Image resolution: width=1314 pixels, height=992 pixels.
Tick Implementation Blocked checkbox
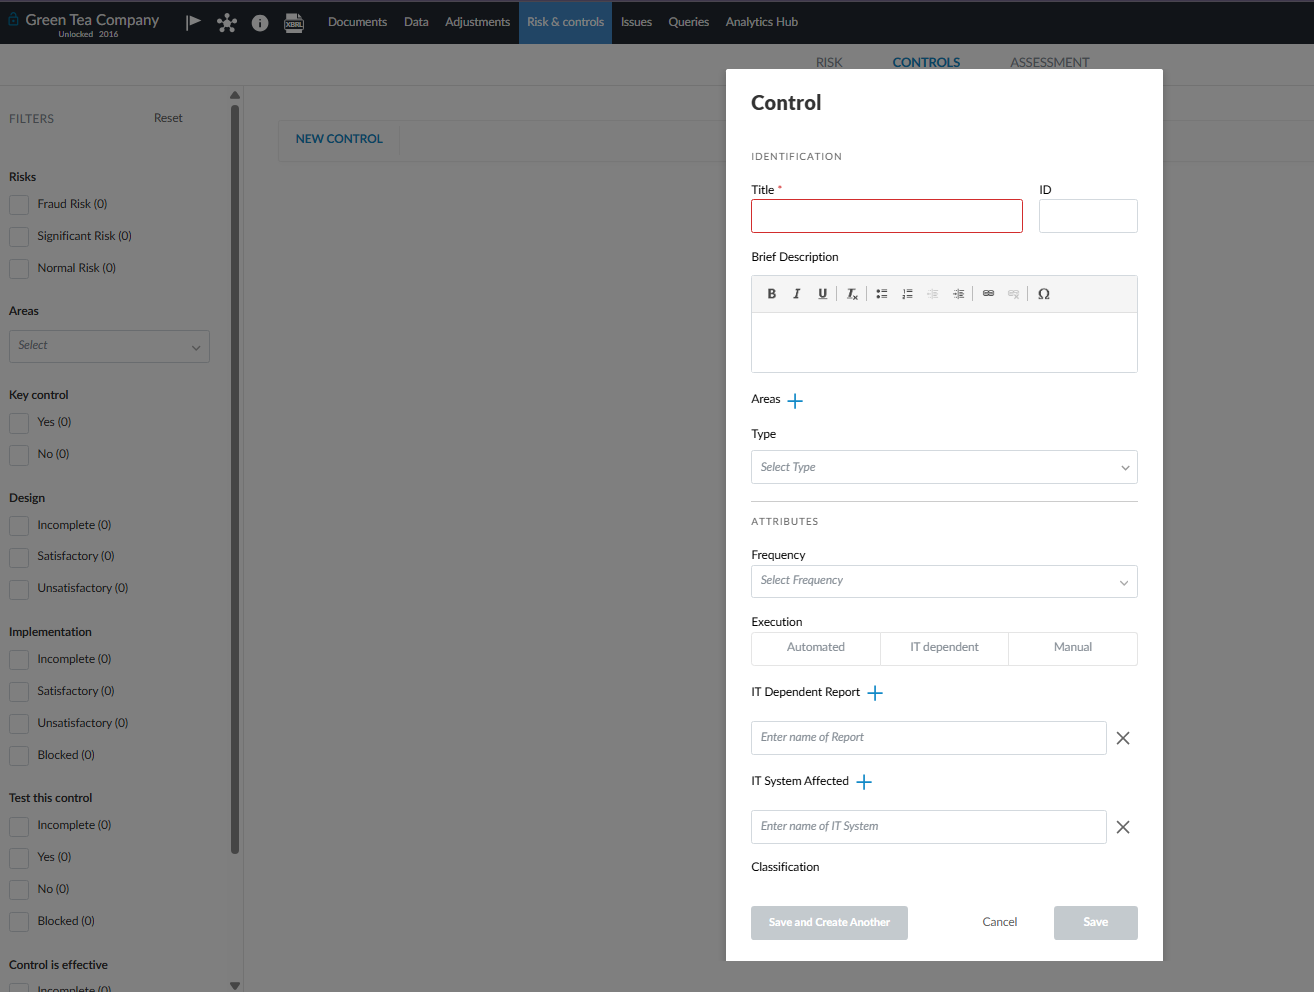(19, 756)
